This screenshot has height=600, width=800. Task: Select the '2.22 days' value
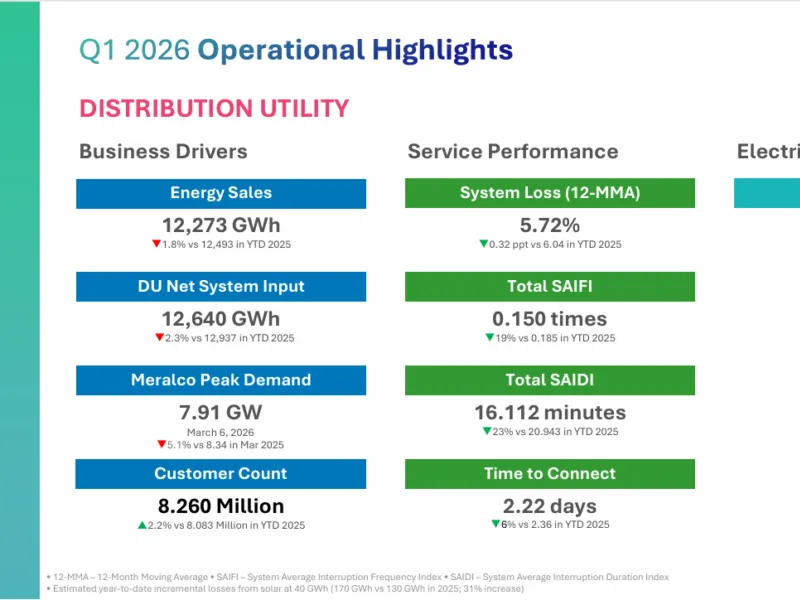point(550,506)
